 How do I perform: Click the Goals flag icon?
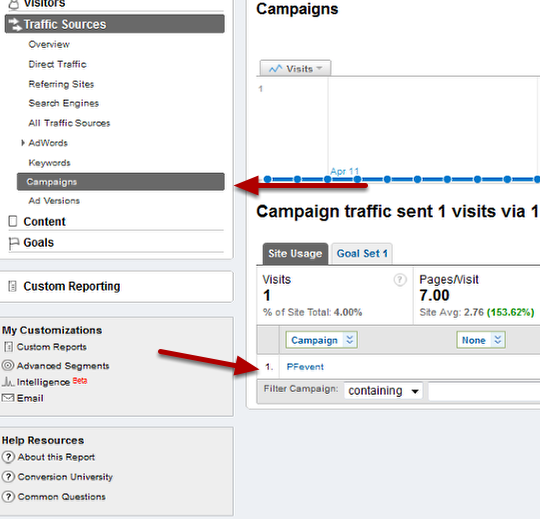[13, 243]
